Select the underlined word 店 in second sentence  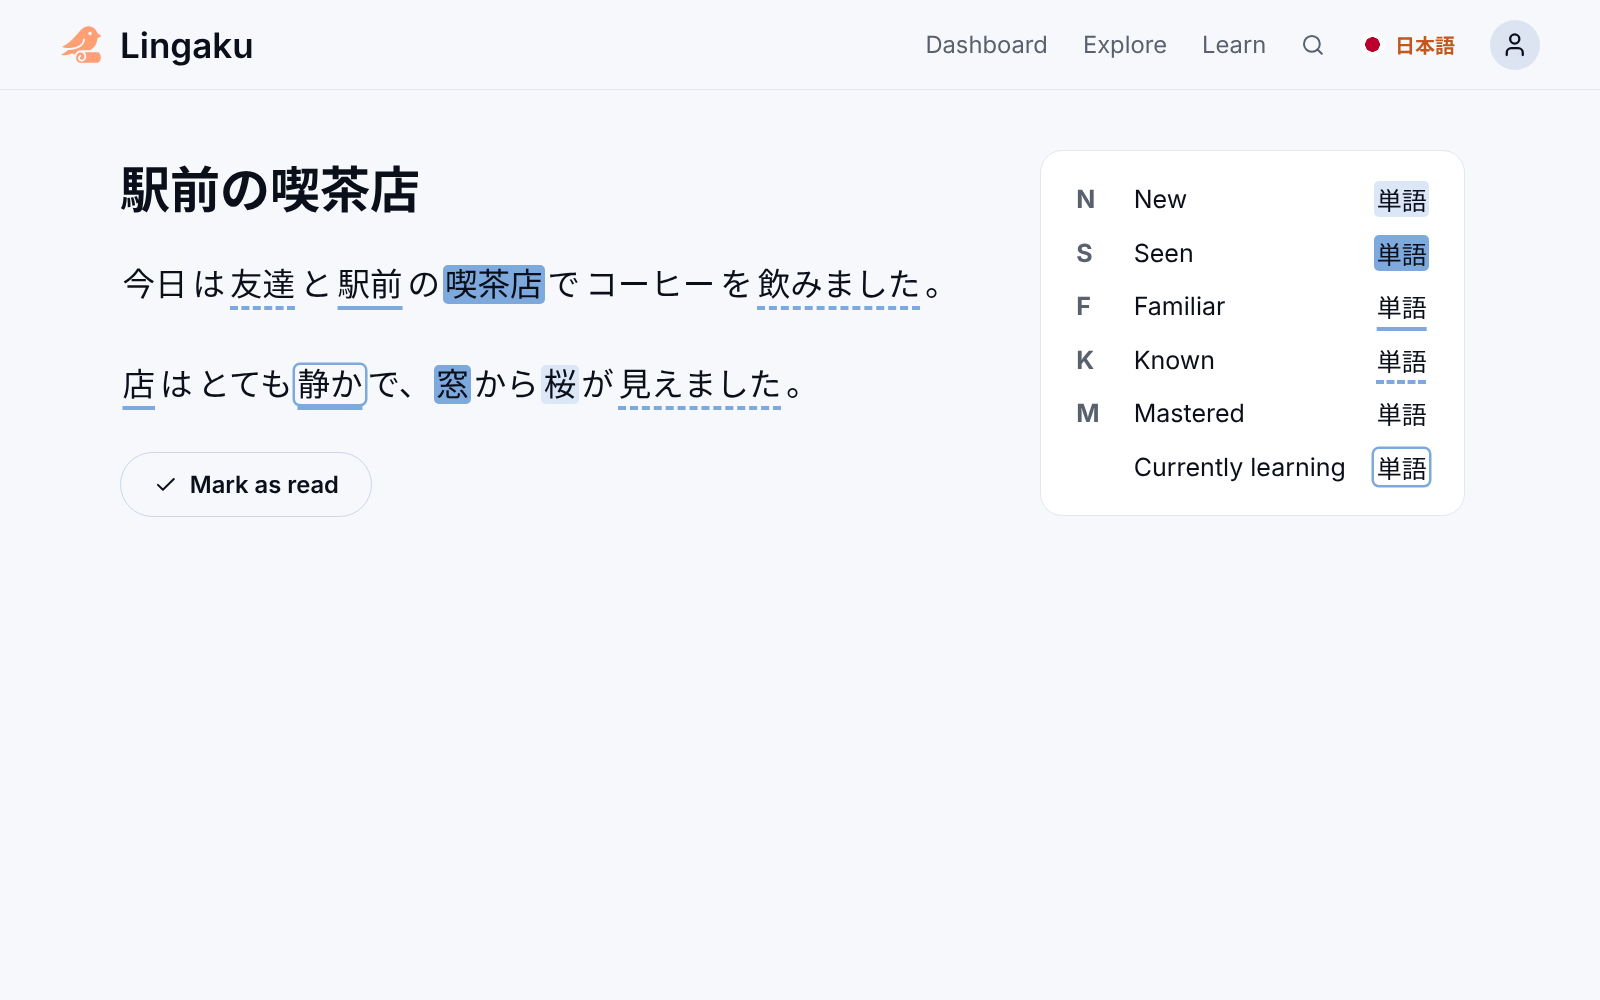[x=139, y=384]
